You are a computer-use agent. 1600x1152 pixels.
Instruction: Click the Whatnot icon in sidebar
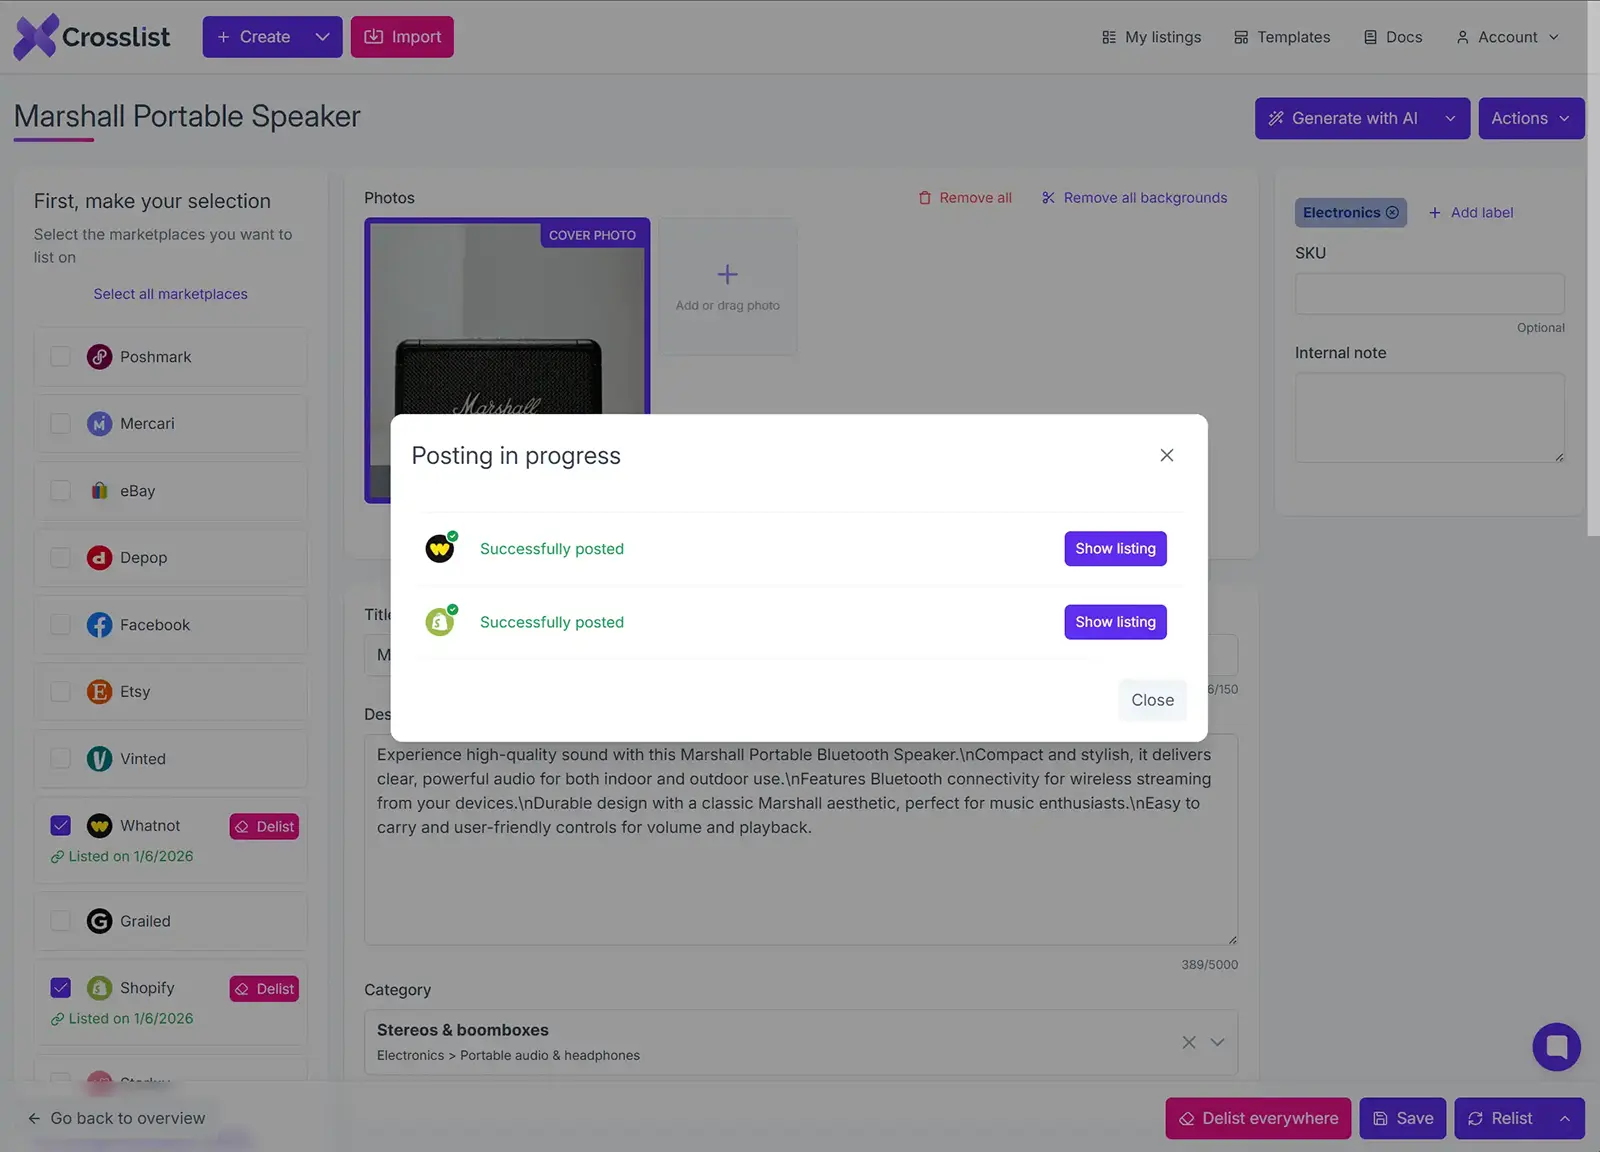tap(99, 826)
